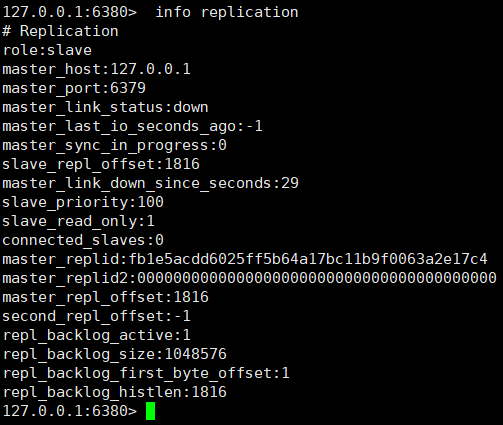Click the master_last_io_seconds_ago line
The image size is (503, 425).
click(x=132, y=126)
